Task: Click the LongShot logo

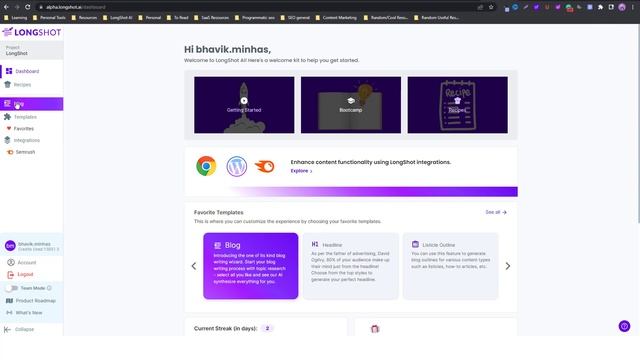Action: point(31,32)
